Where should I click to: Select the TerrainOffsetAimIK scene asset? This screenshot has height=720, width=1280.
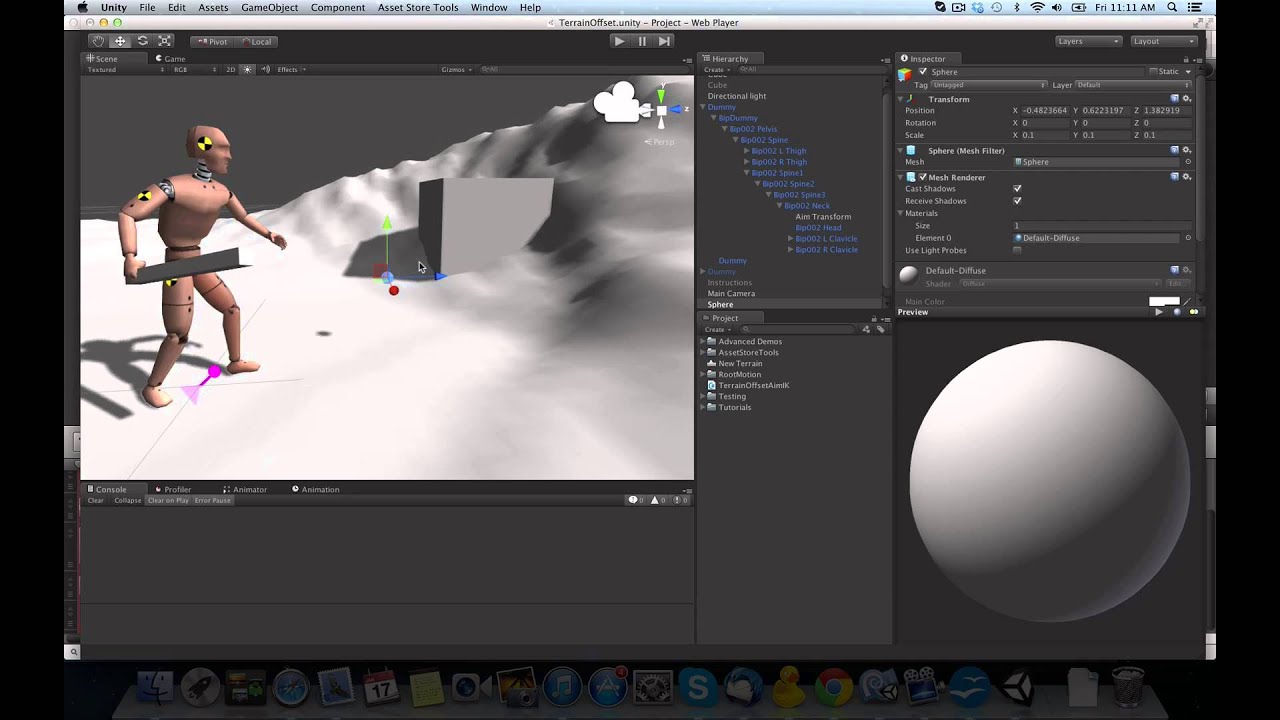753,385
